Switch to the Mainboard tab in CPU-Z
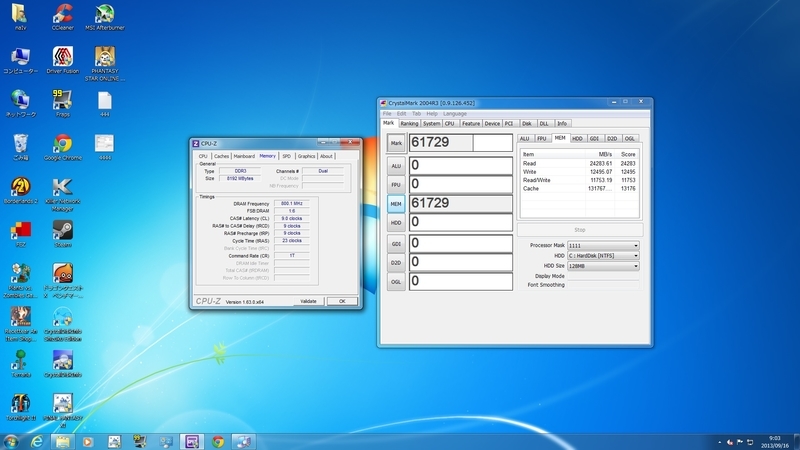Viewport: 800px width, 450px height. point(244,156)
